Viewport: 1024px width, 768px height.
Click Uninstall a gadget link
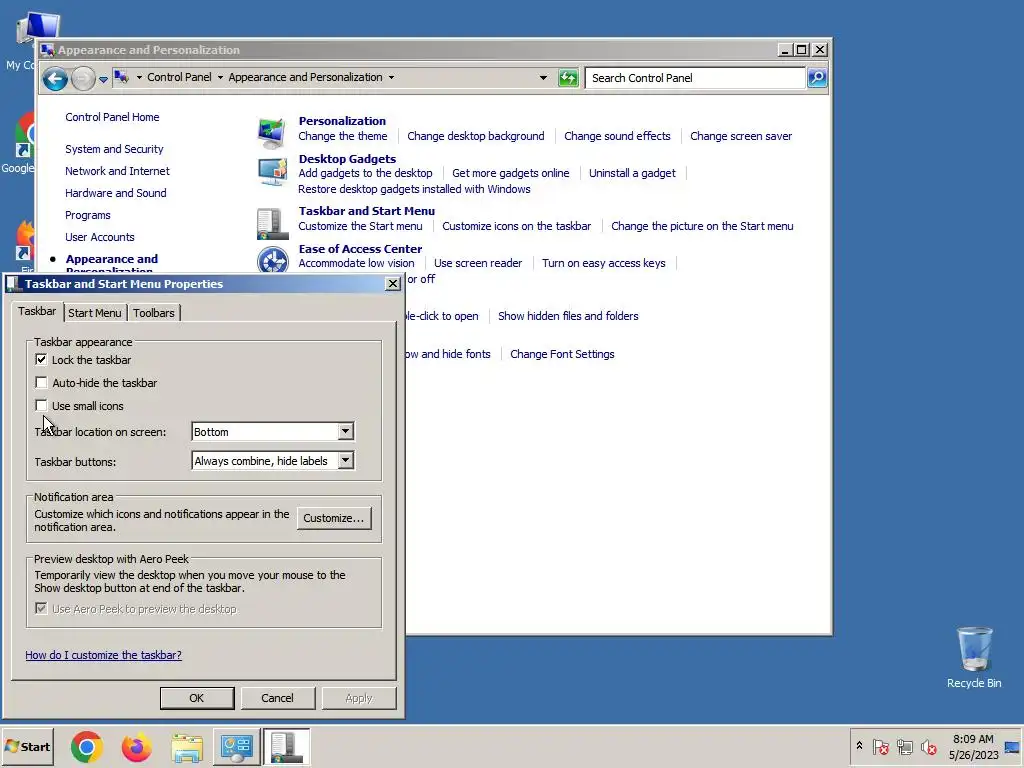click(x=632, y=173)
